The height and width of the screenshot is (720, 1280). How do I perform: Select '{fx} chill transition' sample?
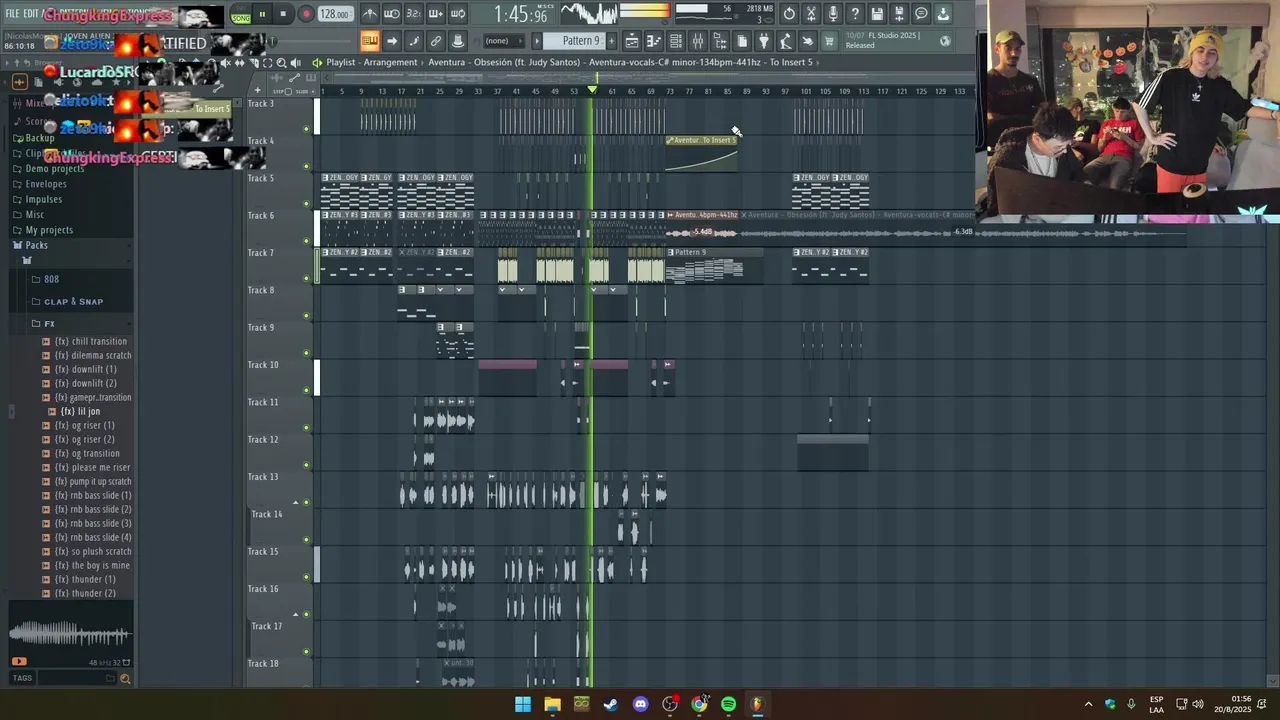(x=91, y=341)
